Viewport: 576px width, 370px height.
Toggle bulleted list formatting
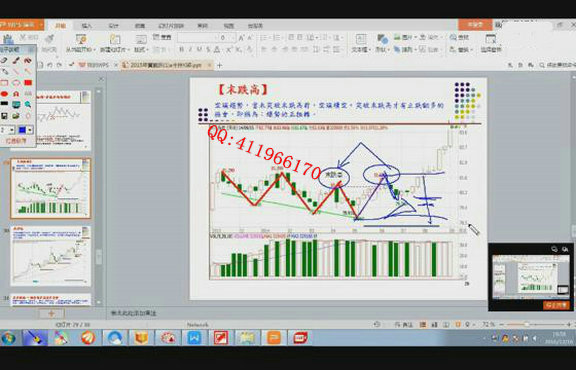pyautogui.click(x=264, y=38)
